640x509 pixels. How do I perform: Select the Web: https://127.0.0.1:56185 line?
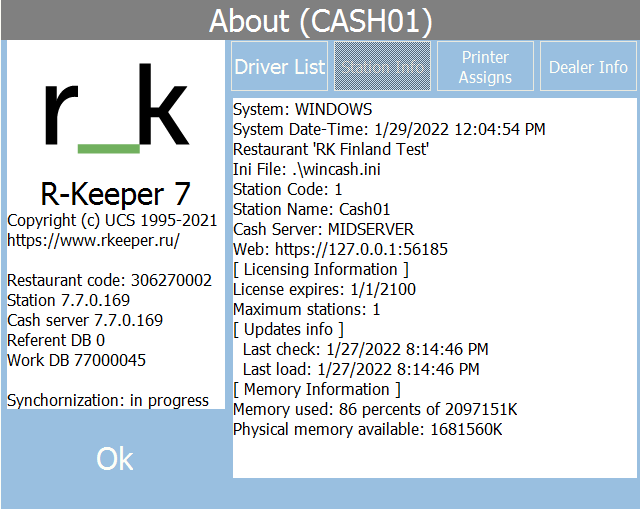click(x=340, y=249)
